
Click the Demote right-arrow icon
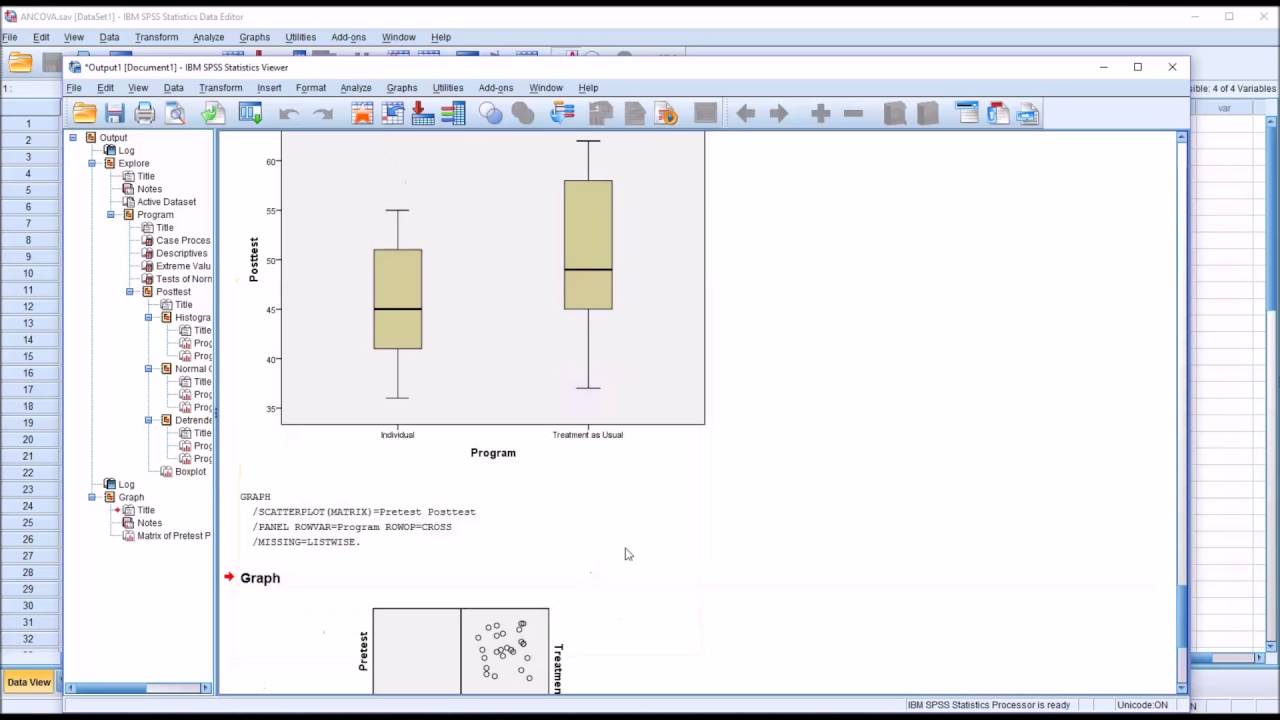[778, 114]
